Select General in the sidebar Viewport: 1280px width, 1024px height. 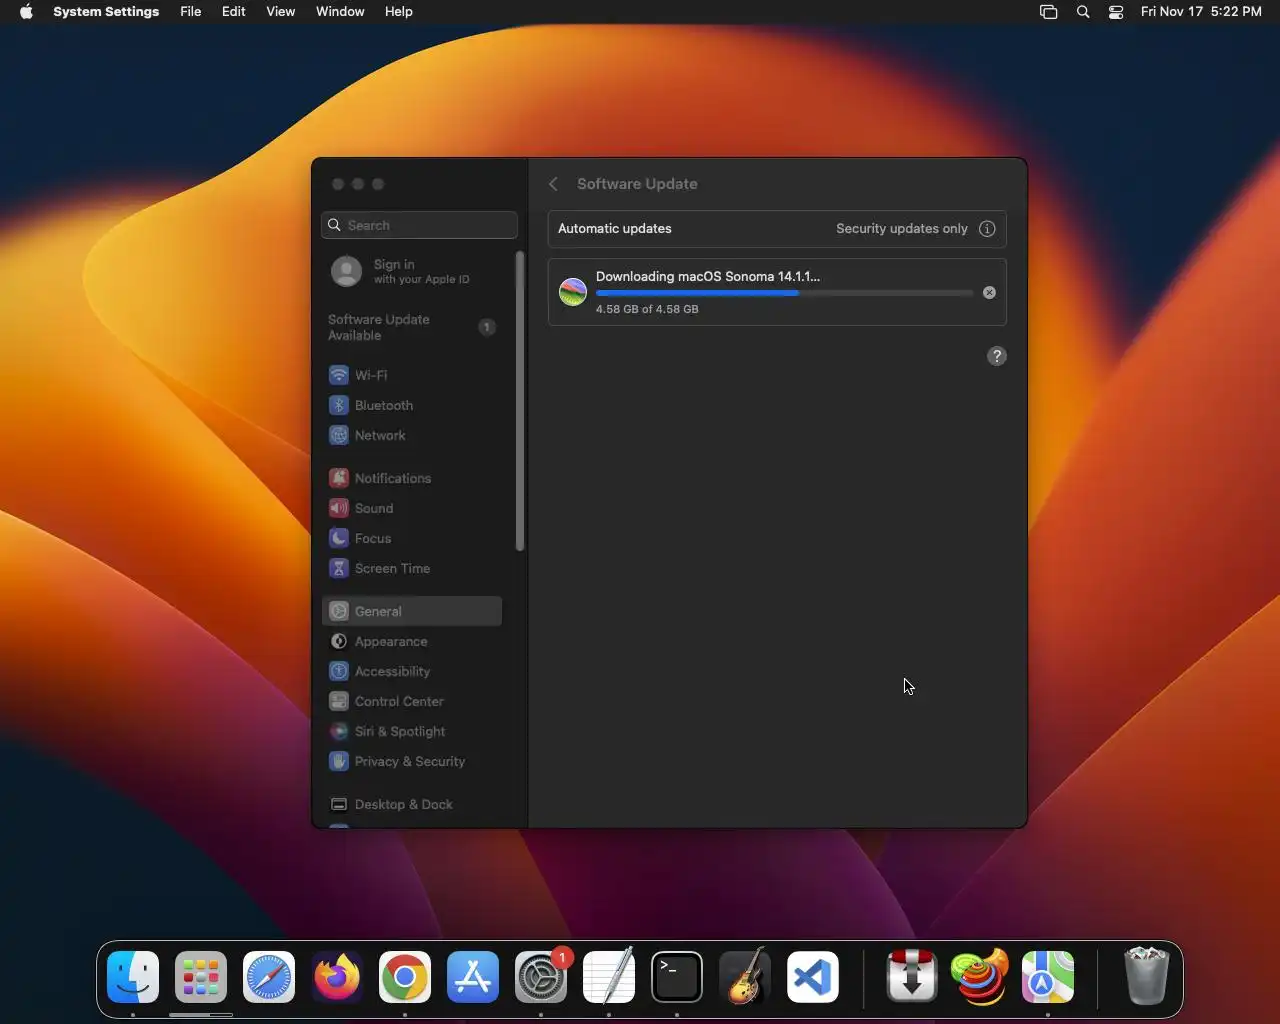[x=411, y=611]
